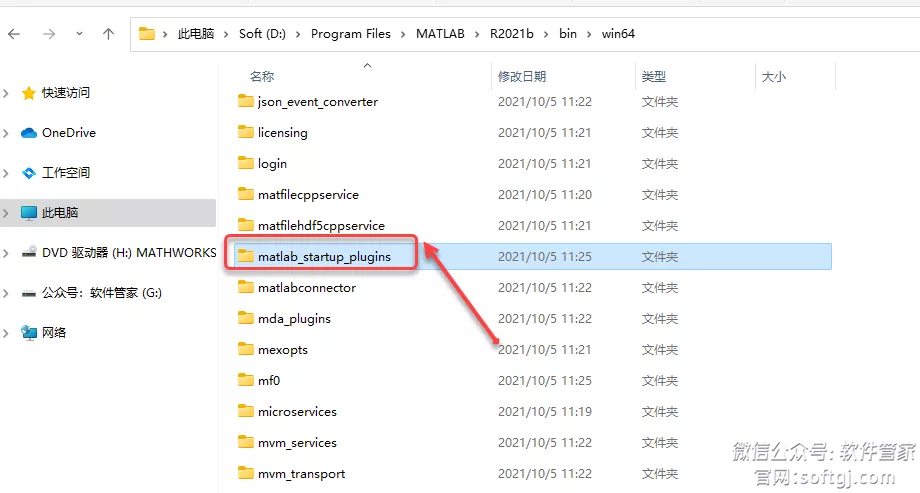Select the licensing folder icon
This screenshot has width=920, height=493.
click(x=246, y=133)
